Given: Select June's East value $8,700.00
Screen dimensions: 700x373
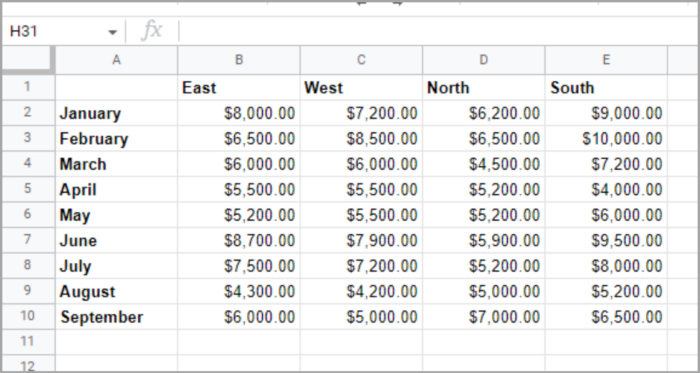Looking at the screenshot, I should point(239,240).
